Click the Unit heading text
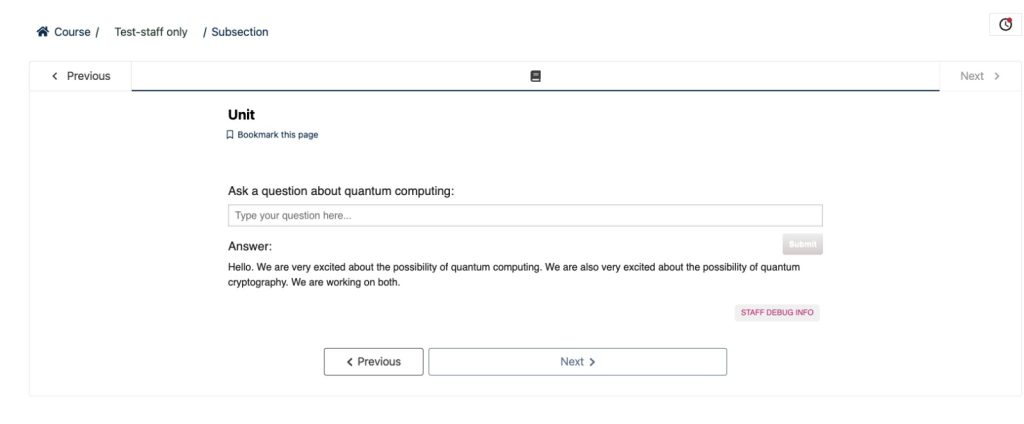The height and width of the screenshot is (424, 1024). (x=241, y=115)
